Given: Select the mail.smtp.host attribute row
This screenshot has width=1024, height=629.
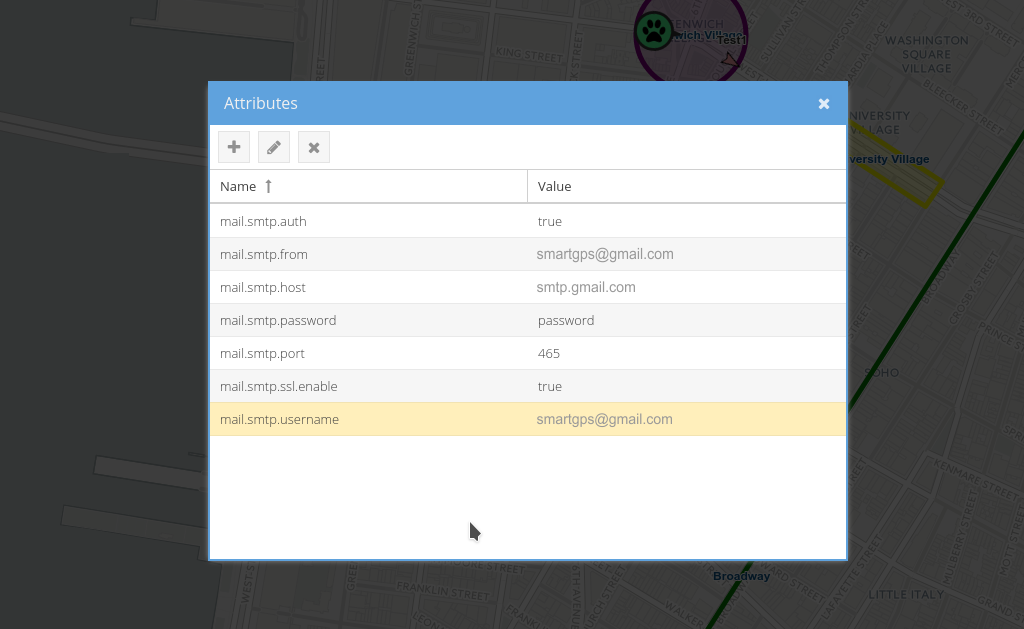Looking at the screenshot, I should click(x=263, y=287).
